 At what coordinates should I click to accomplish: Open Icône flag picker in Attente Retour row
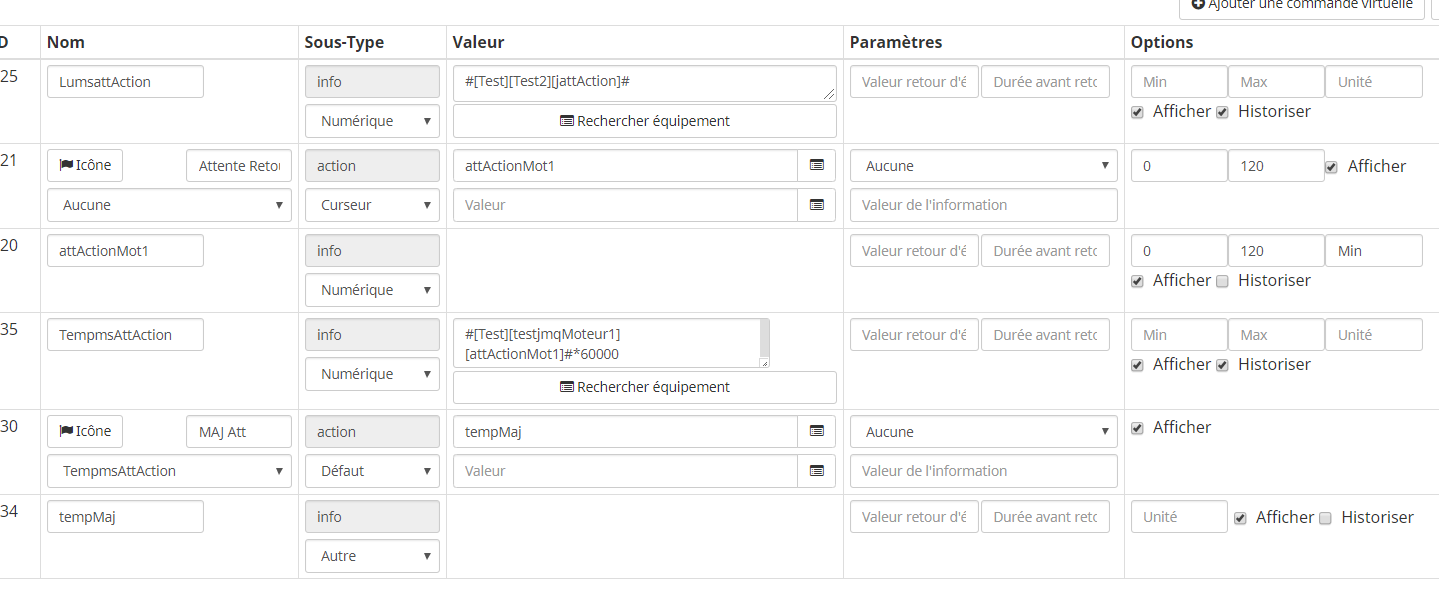tap(85, 166)
